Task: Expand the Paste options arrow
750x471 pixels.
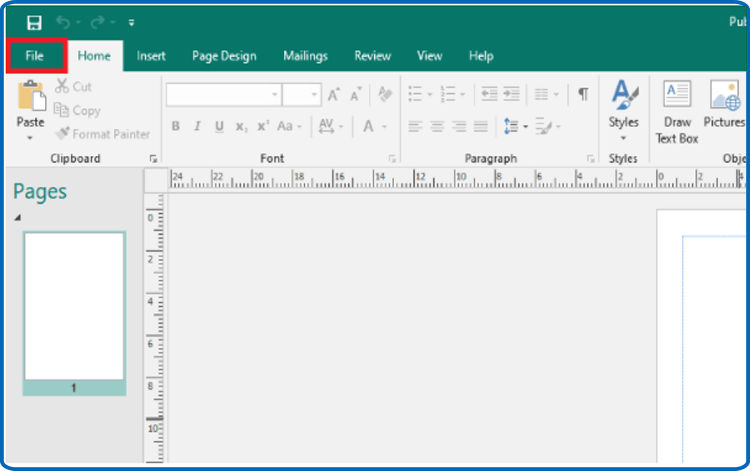Action: pos(30,138)
